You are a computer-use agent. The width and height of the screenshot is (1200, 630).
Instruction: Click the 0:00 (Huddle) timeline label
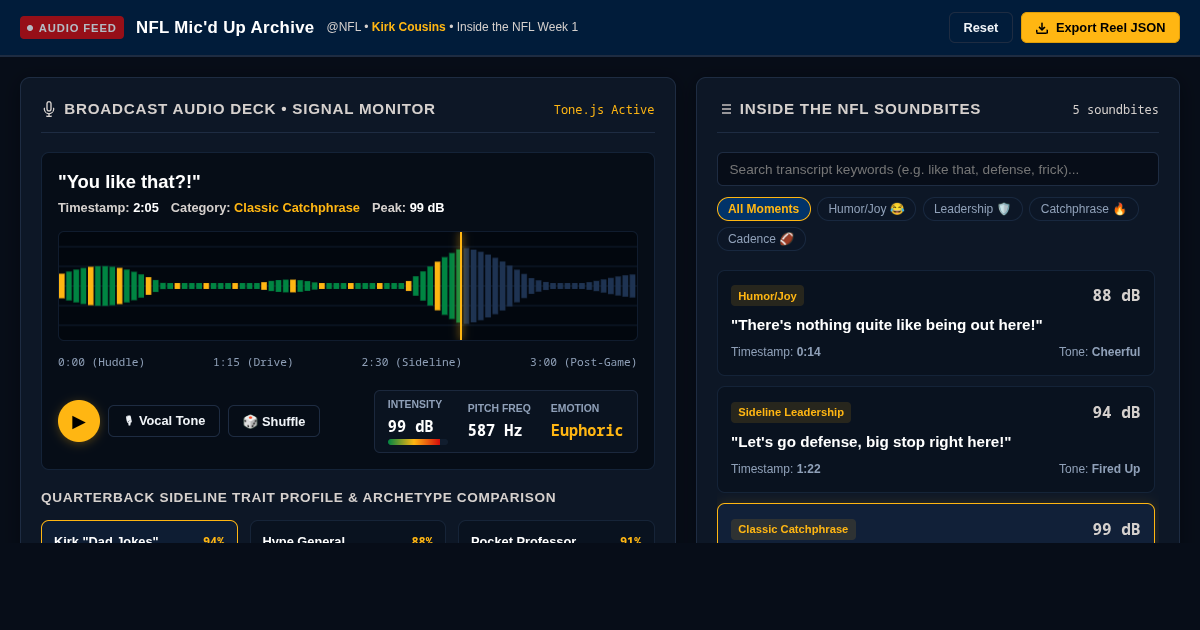coord(101,362)
